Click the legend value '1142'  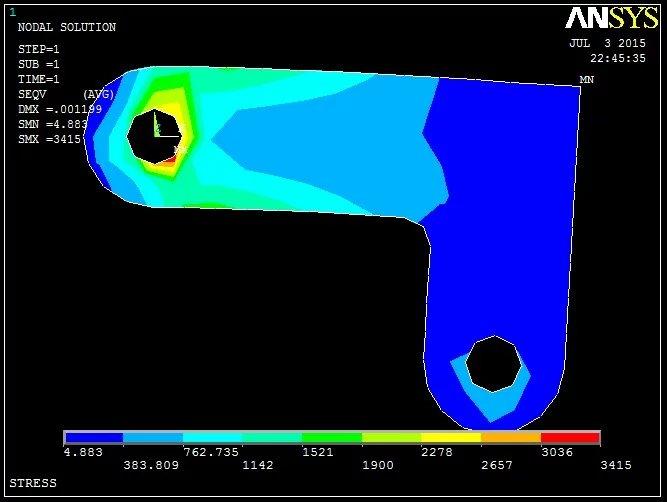pos(258,465)
